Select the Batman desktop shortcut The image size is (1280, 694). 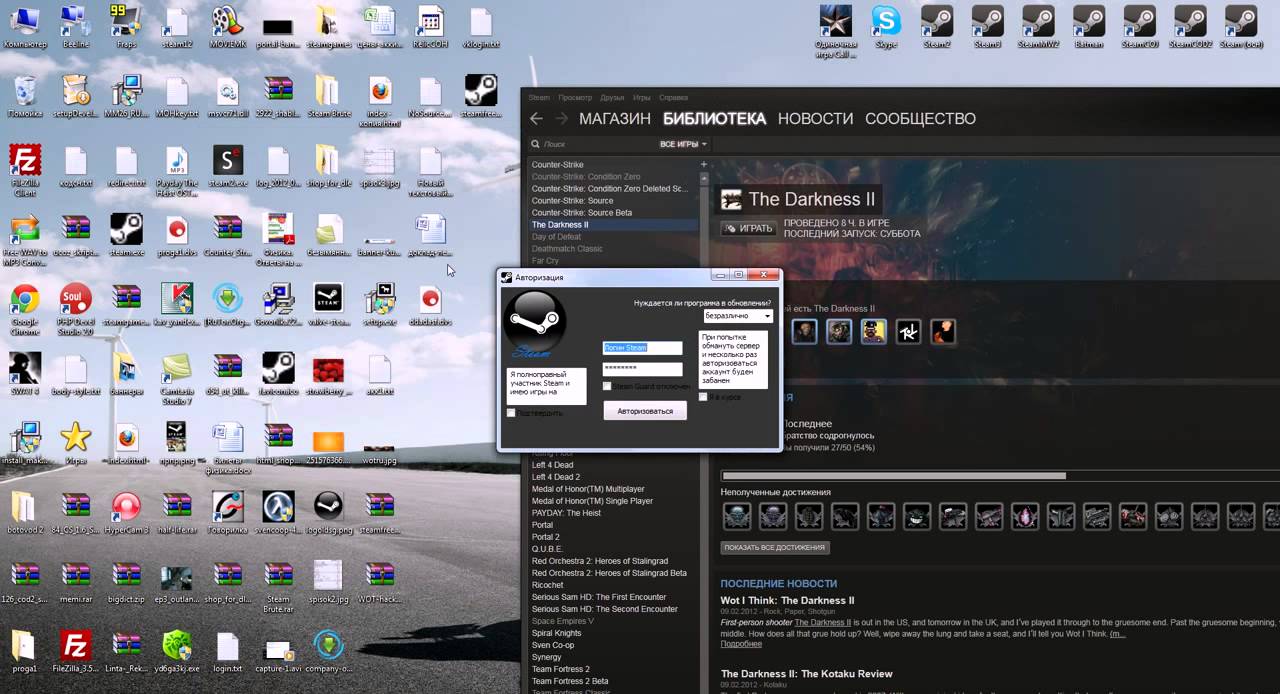pos(1089,26)
